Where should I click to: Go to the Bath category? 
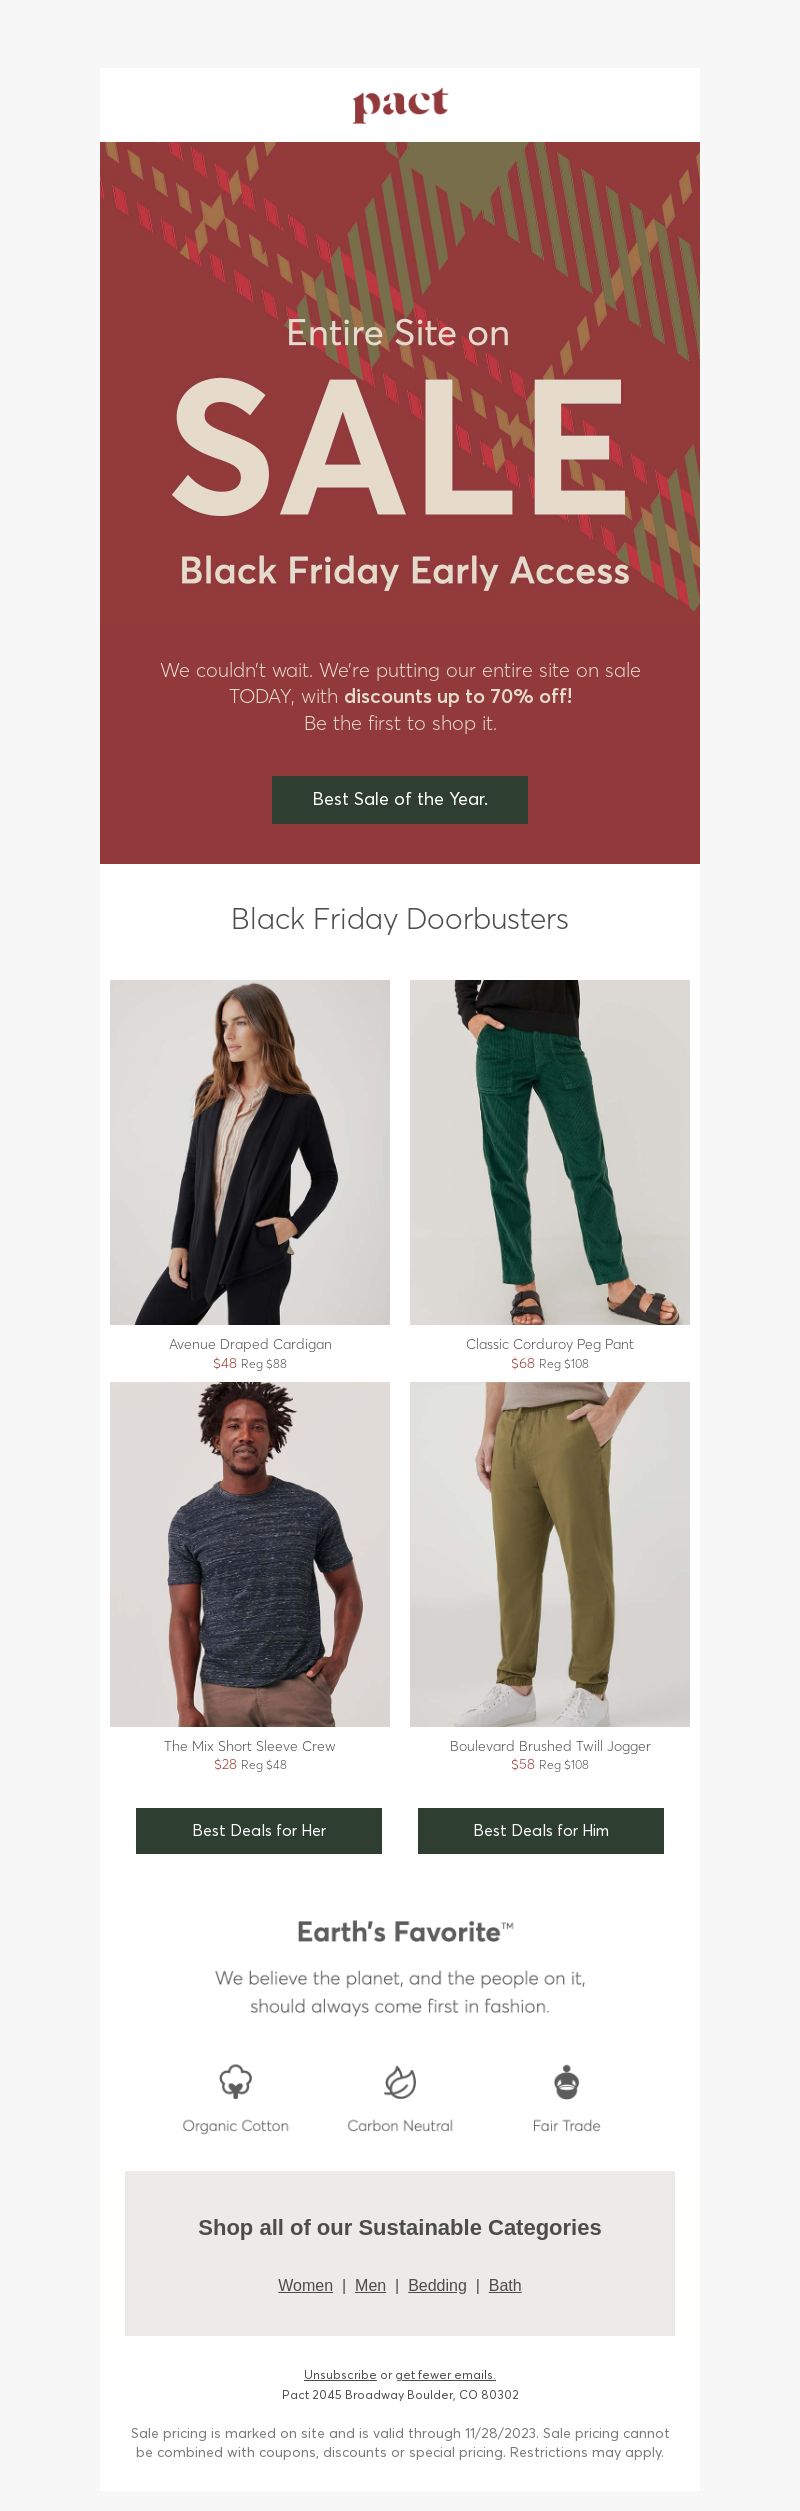pos(505,2286)
